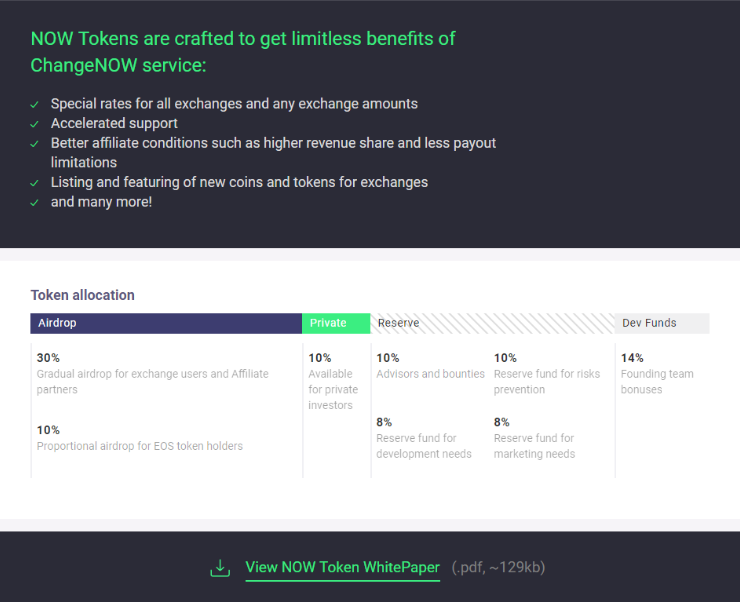Click the checkmark beside Special rates
Image resolution: width=740 pixels, height=602 pixels.
point(34,105)
